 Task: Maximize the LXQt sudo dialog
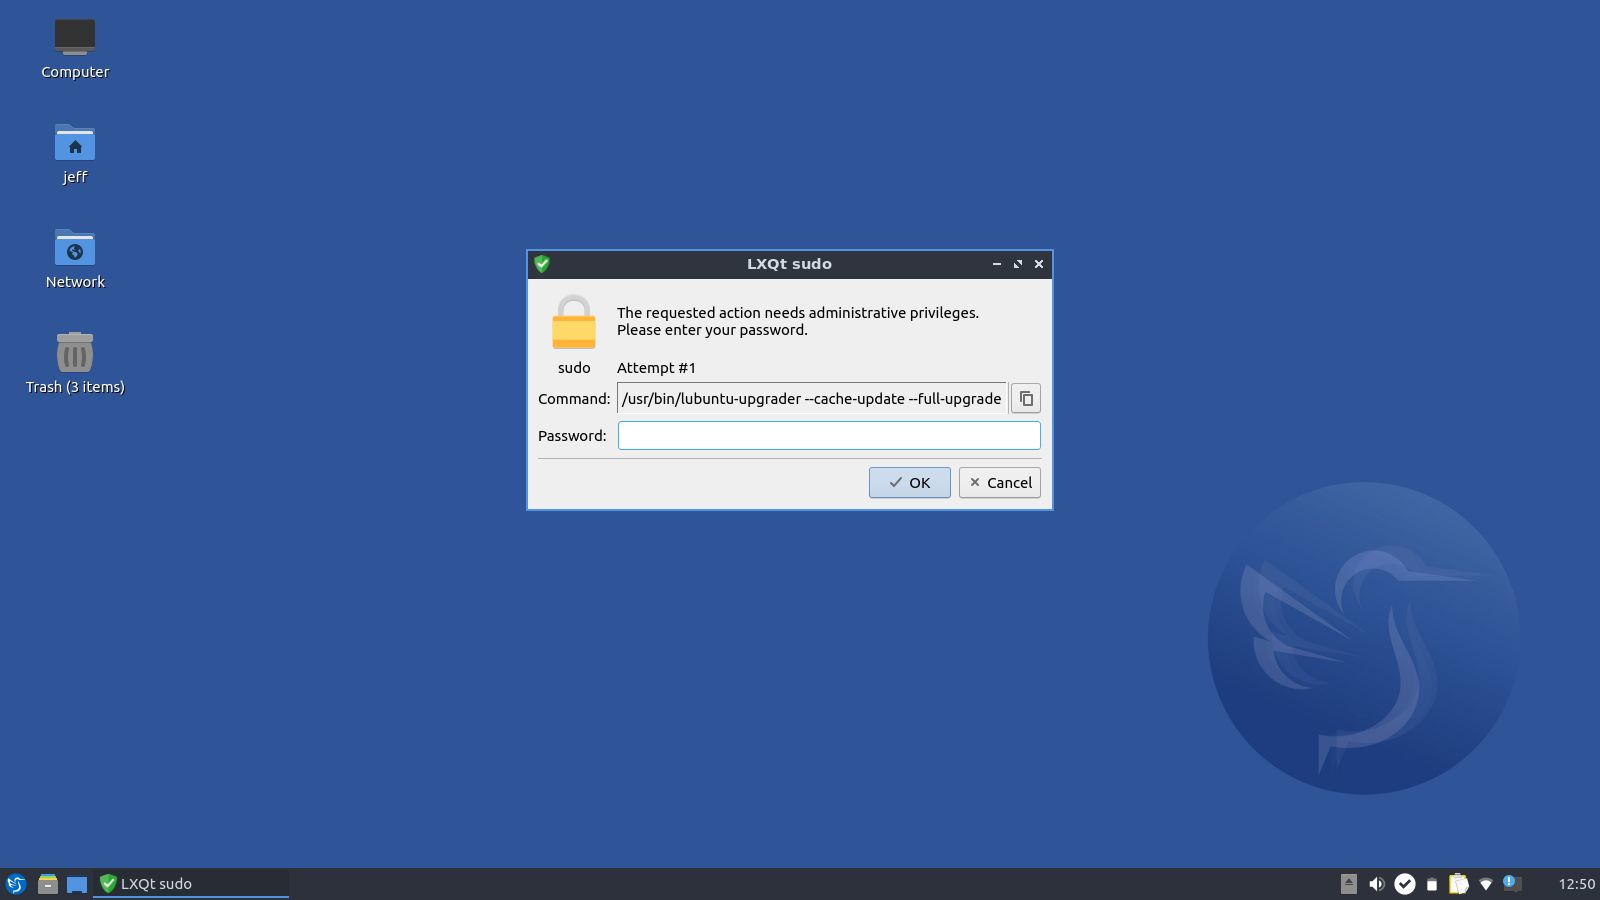[1018, 264]
